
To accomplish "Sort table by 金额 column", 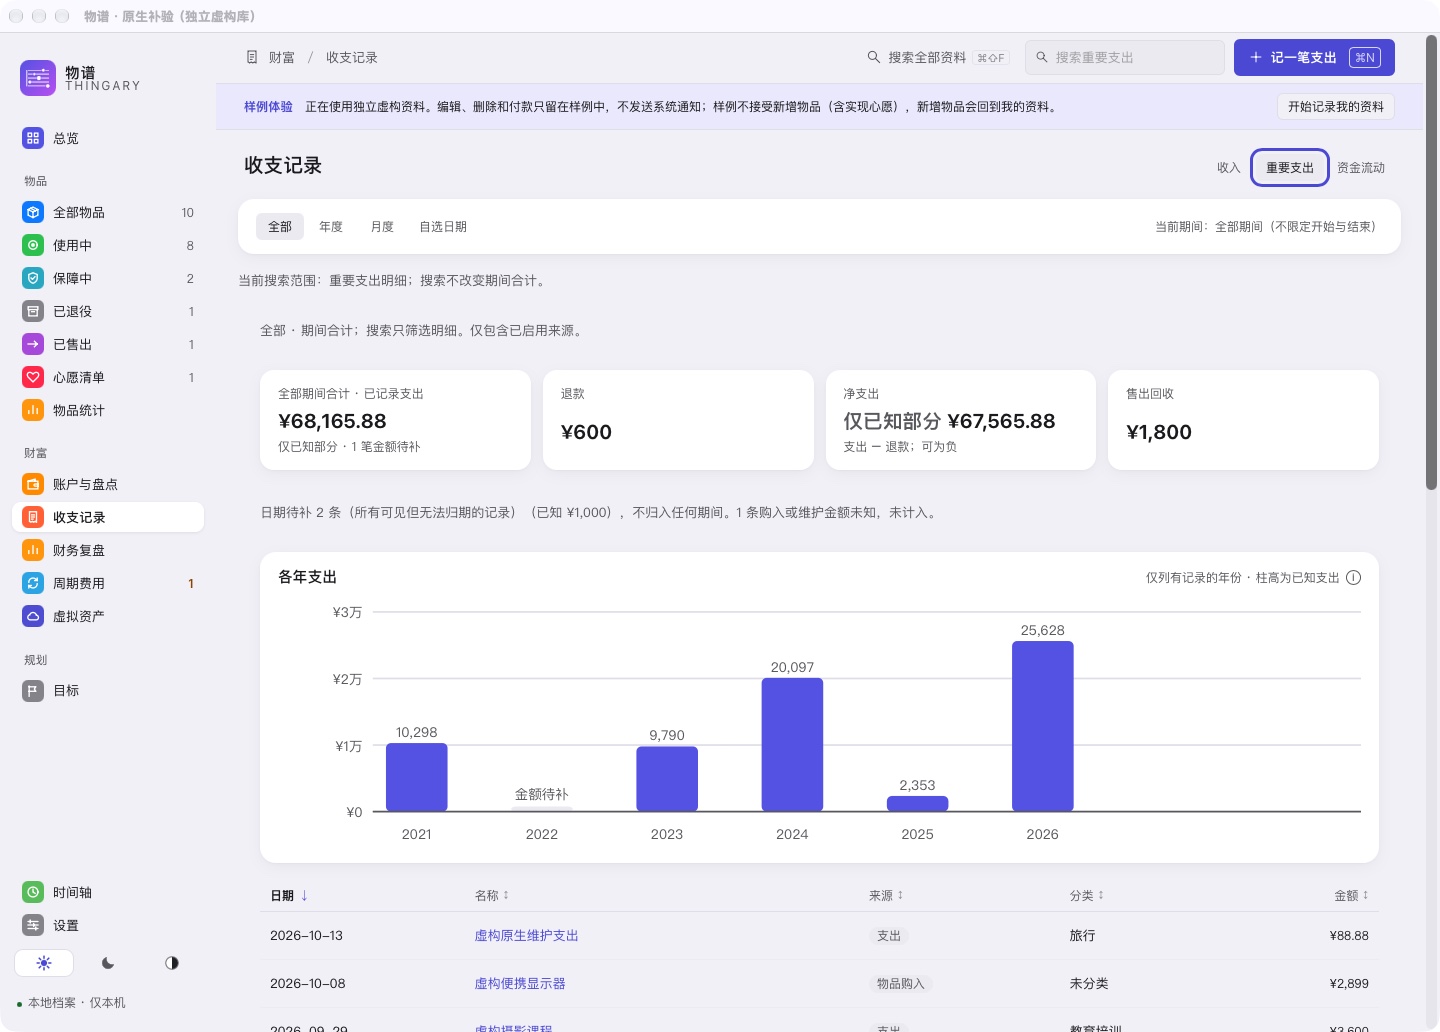I will click(1351, 895).
